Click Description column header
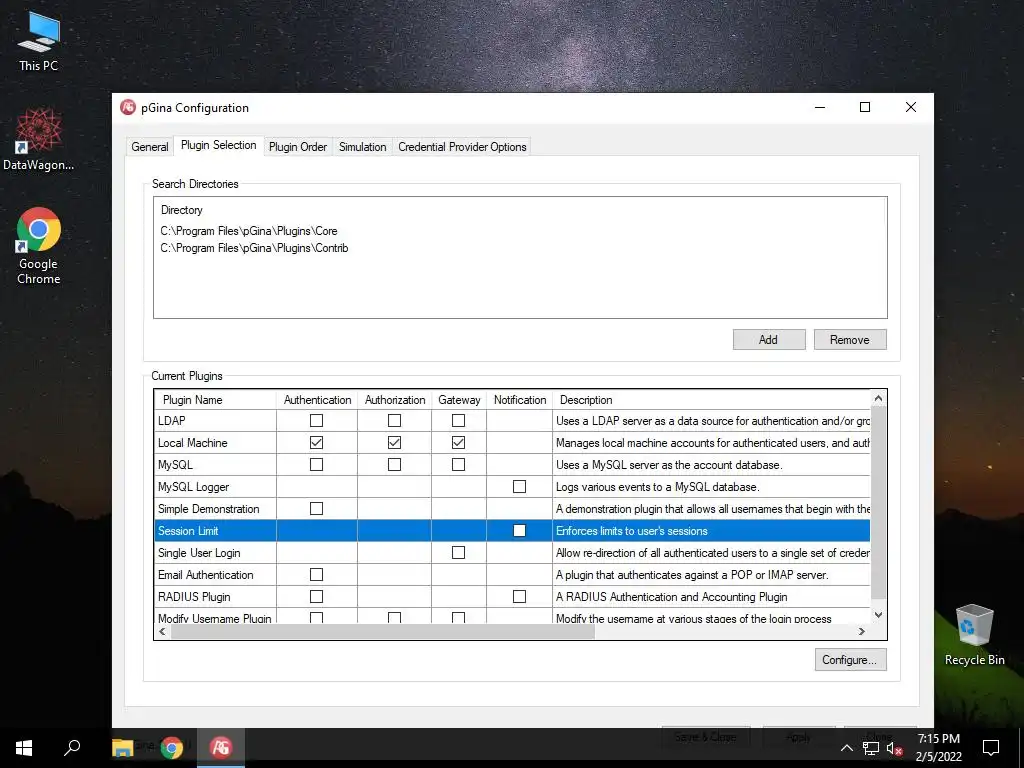The height and width of the screenshot is (768, 1024). pyautogui.click(x=712, y=400)
